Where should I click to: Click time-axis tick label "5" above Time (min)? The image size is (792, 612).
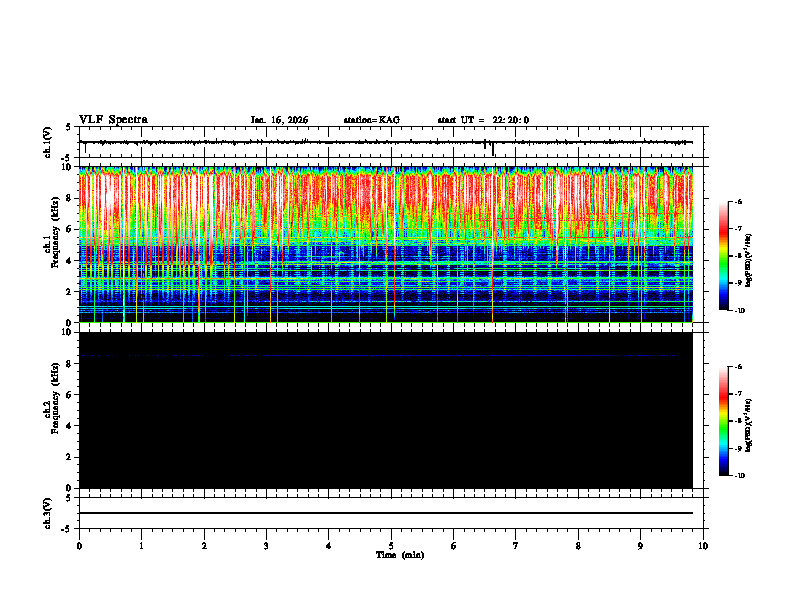point(391,546)
